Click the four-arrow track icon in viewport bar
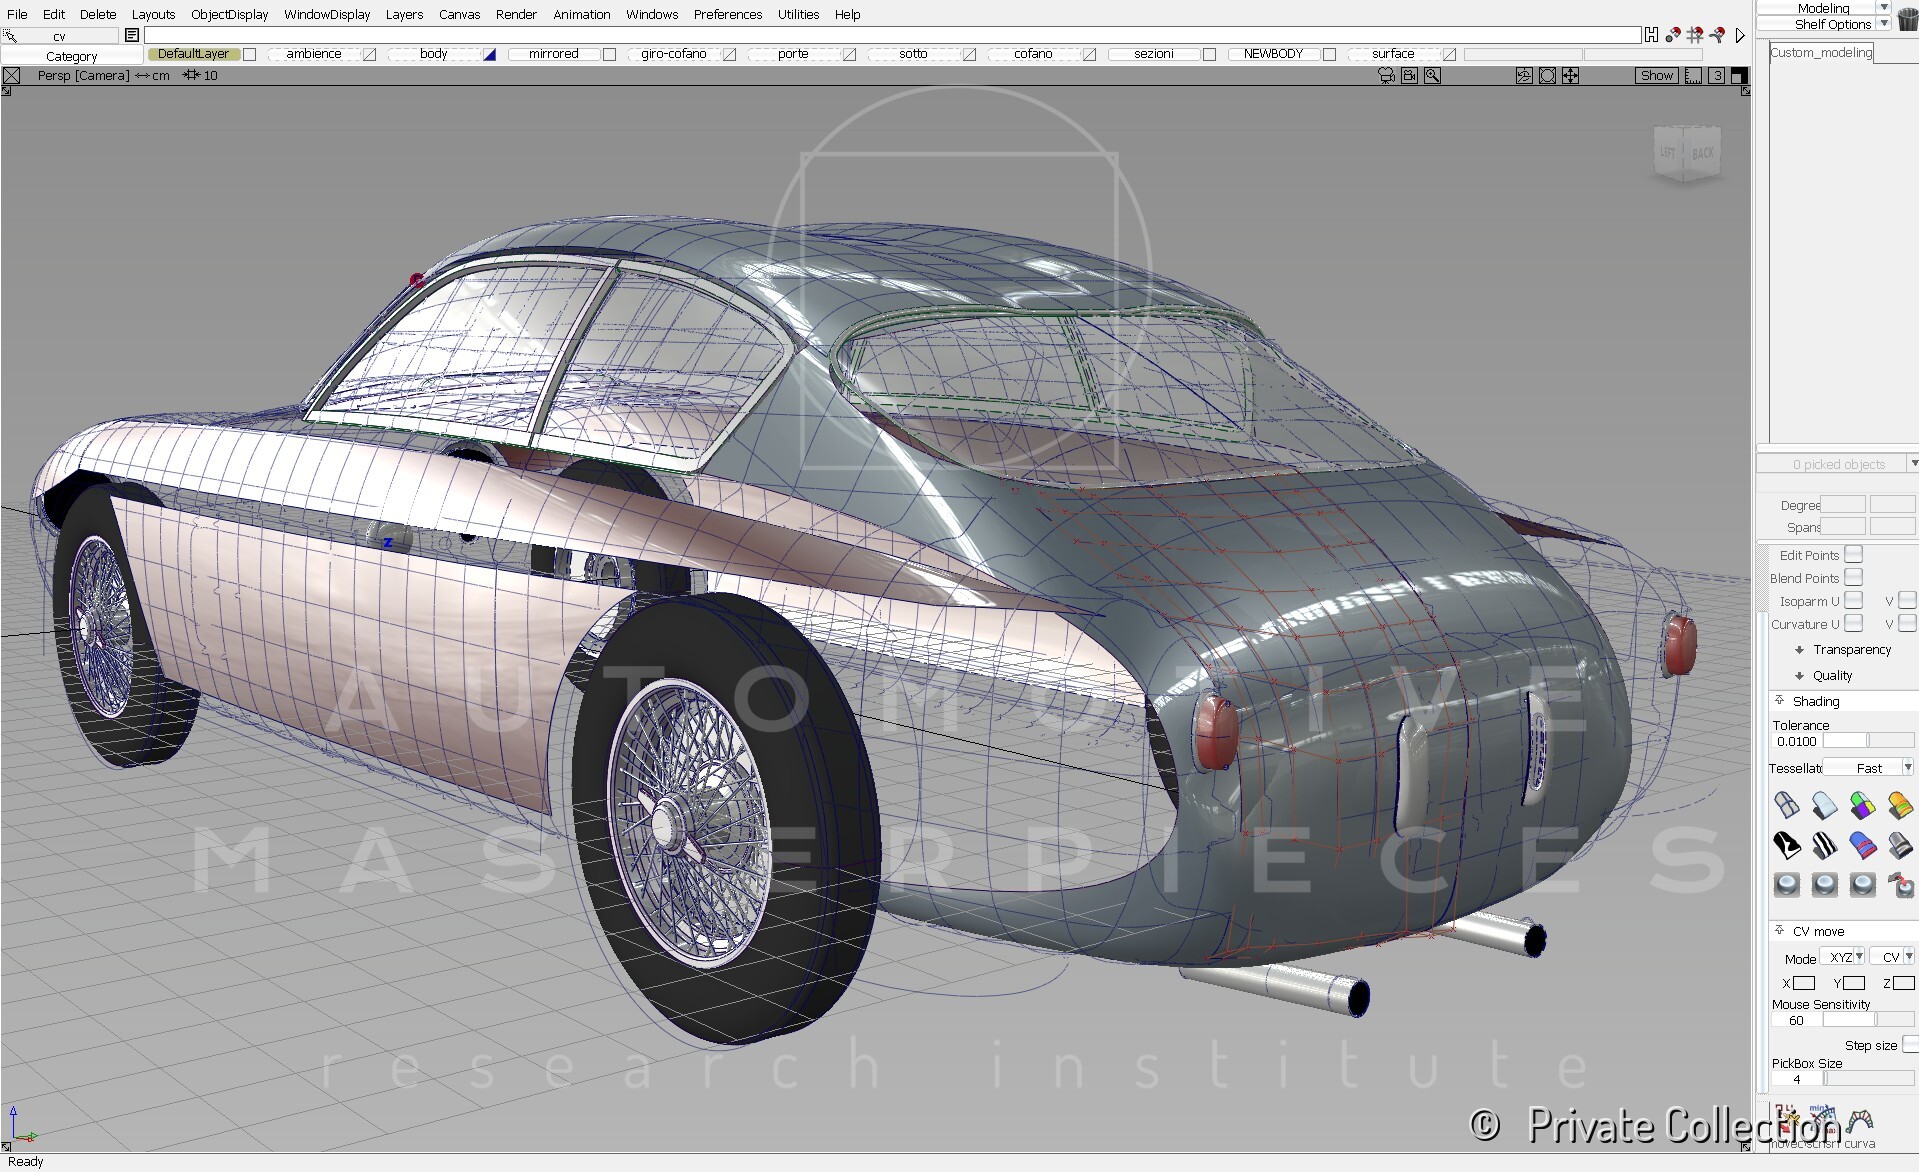This screenshot has height=1172, width=1919. pos(1571,76)
